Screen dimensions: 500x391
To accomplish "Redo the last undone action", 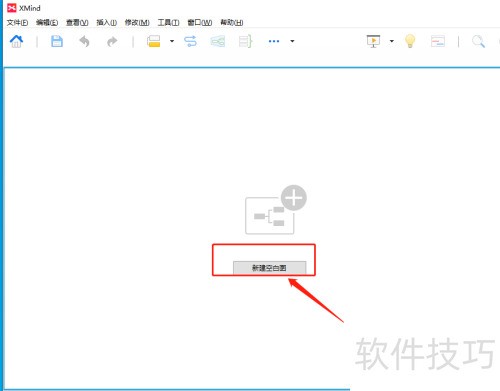I will (x=112, y=42).
